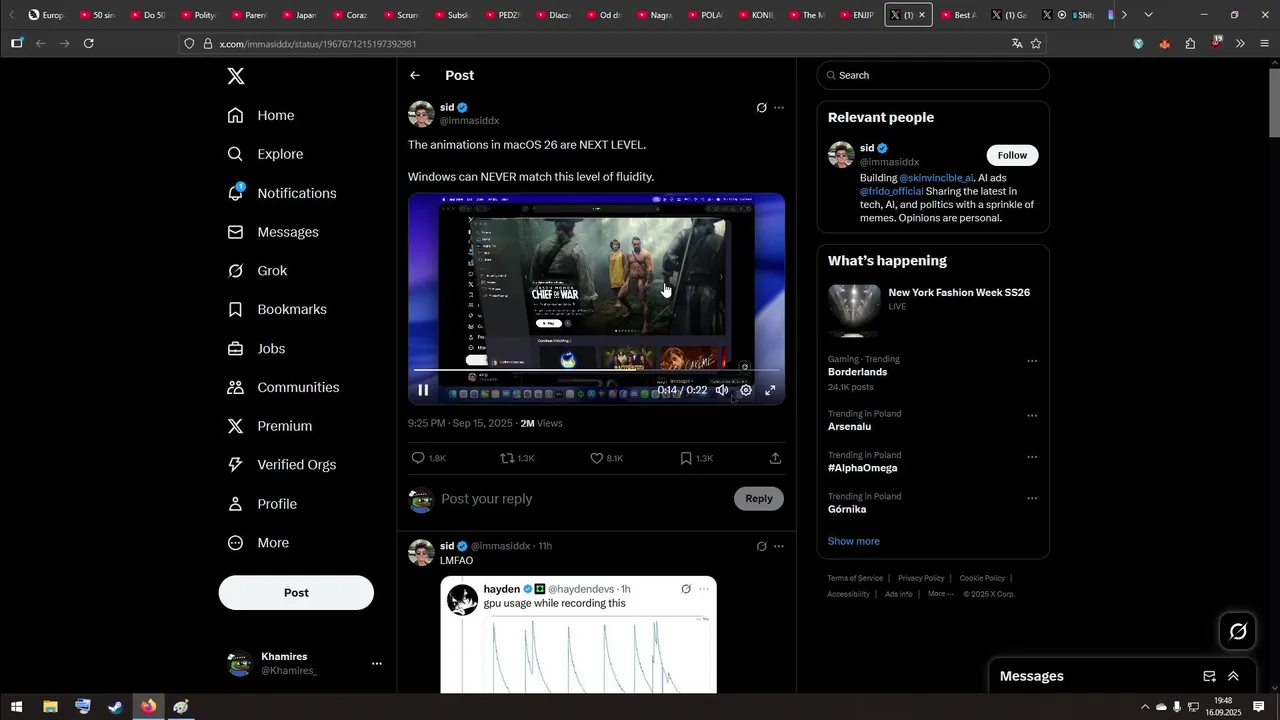Open New York Fashion Week SS26 event
The height and width of the screenshot is (720, 1280).
point(933,309)
